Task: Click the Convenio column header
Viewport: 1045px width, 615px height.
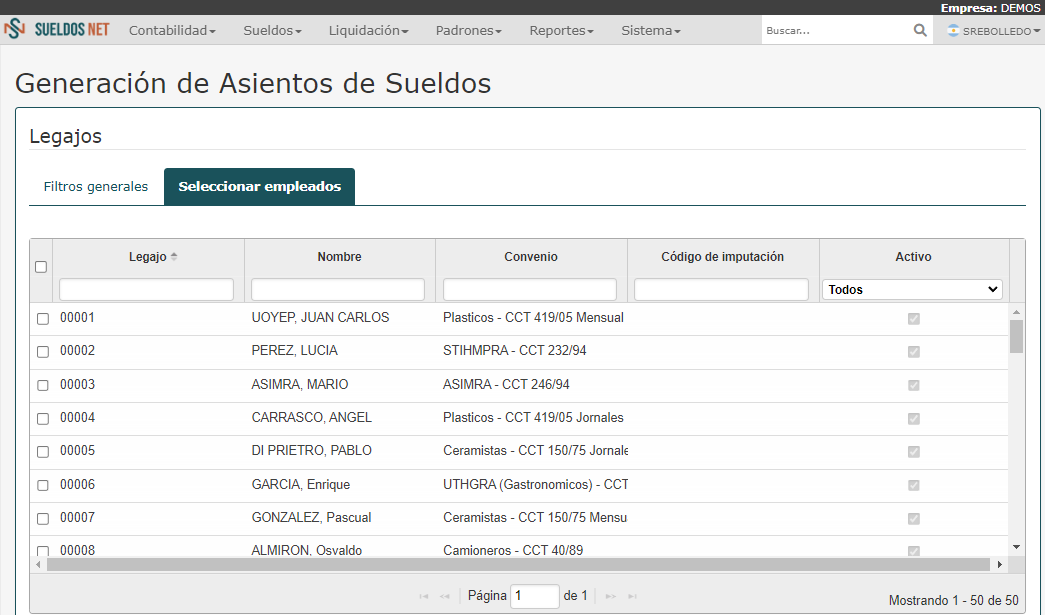Action: [x=530, y=257]
